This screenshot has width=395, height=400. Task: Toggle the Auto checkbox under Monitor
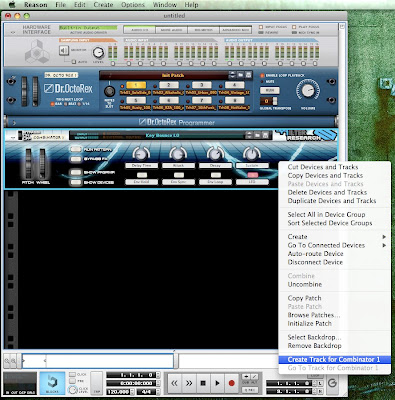click(x=74, y=62)
